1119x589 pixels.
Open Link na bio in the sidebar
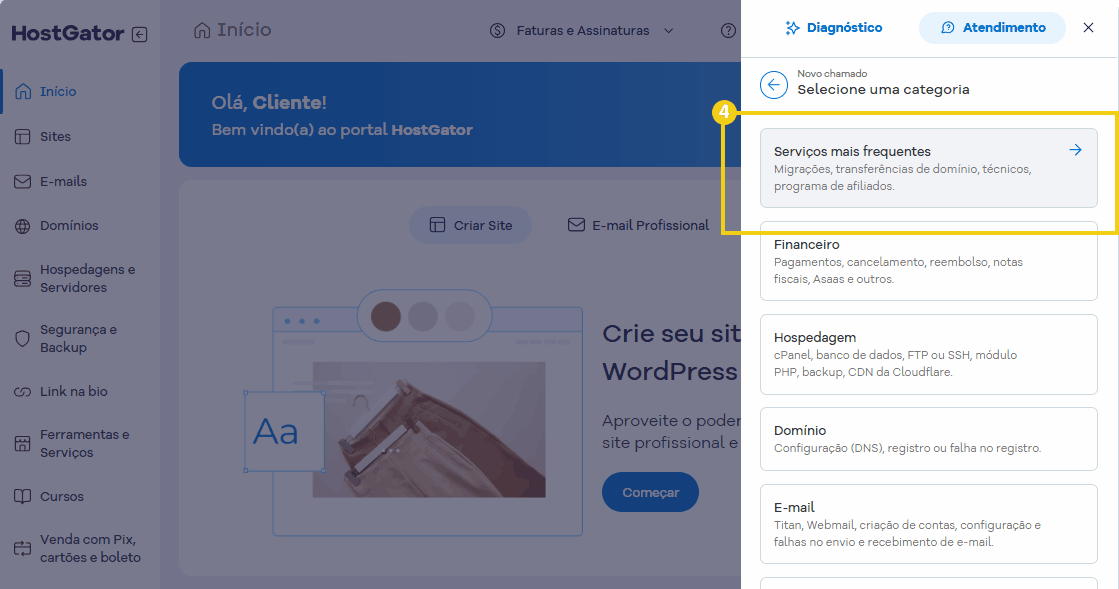point(74,391)
